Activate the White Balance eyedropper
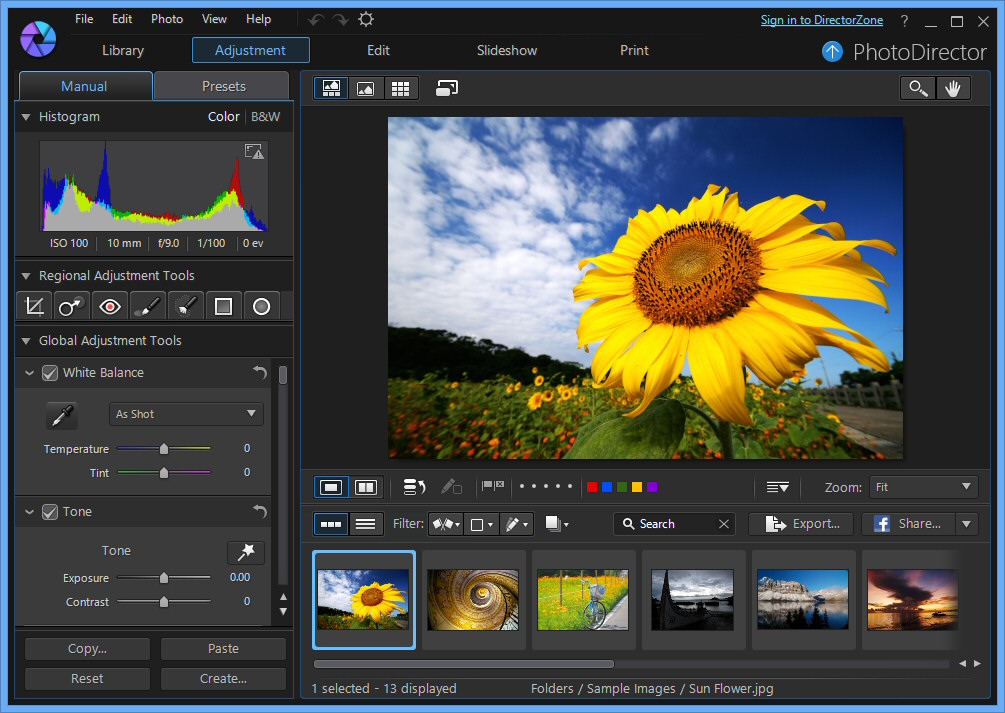Image resolution: width=1005 pixels, height=713 pixels. tap(62, 414)
